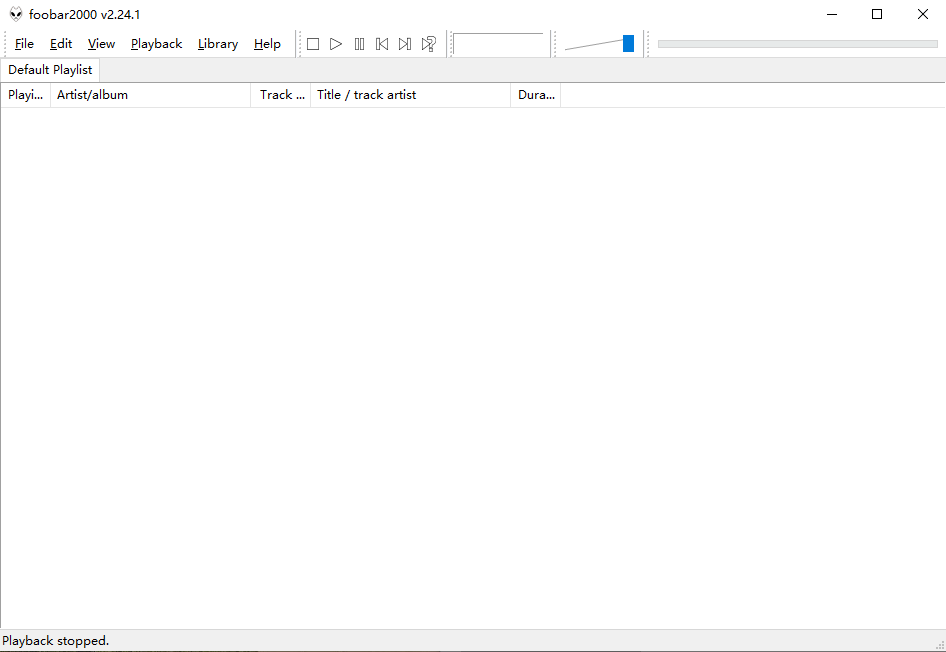Click the playback seek bar

(x=797, y=44)
